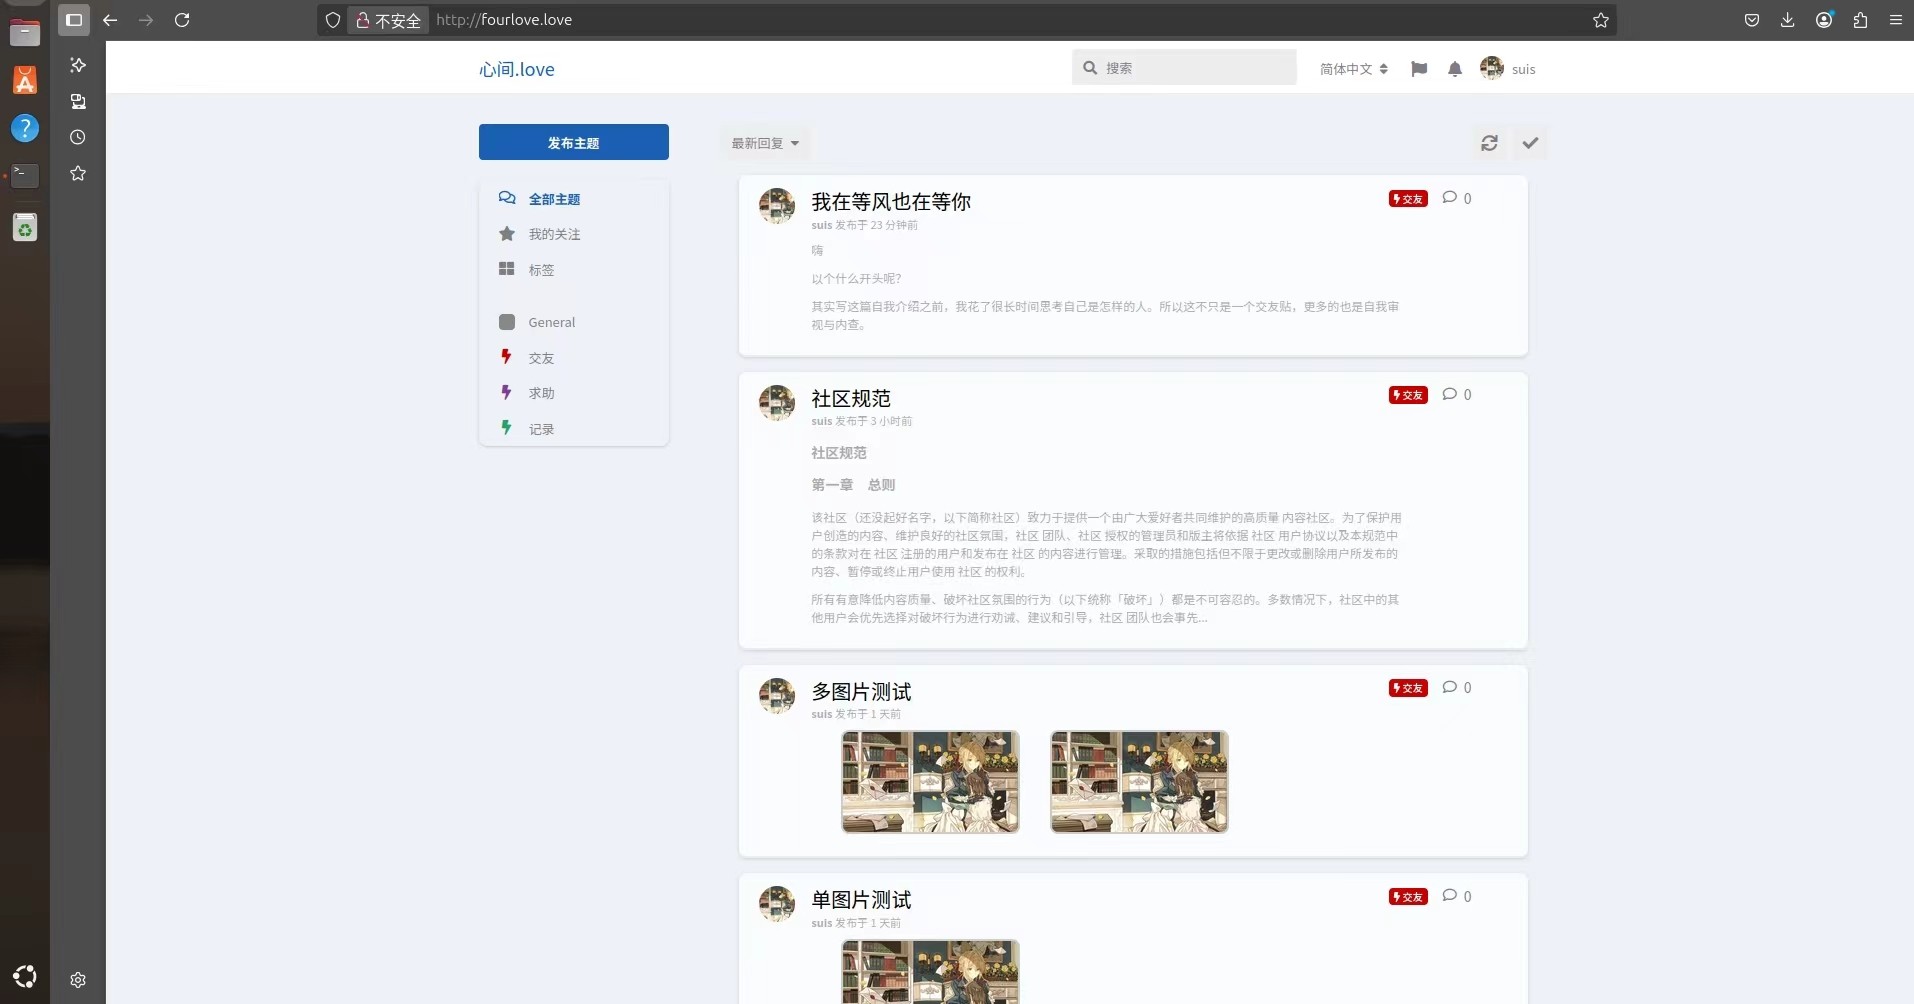Image resolution: width=1914 pixels, height=1004 pixels.
Task: Click author avatar on 多图片测试 post
Action: pos(777,695)
